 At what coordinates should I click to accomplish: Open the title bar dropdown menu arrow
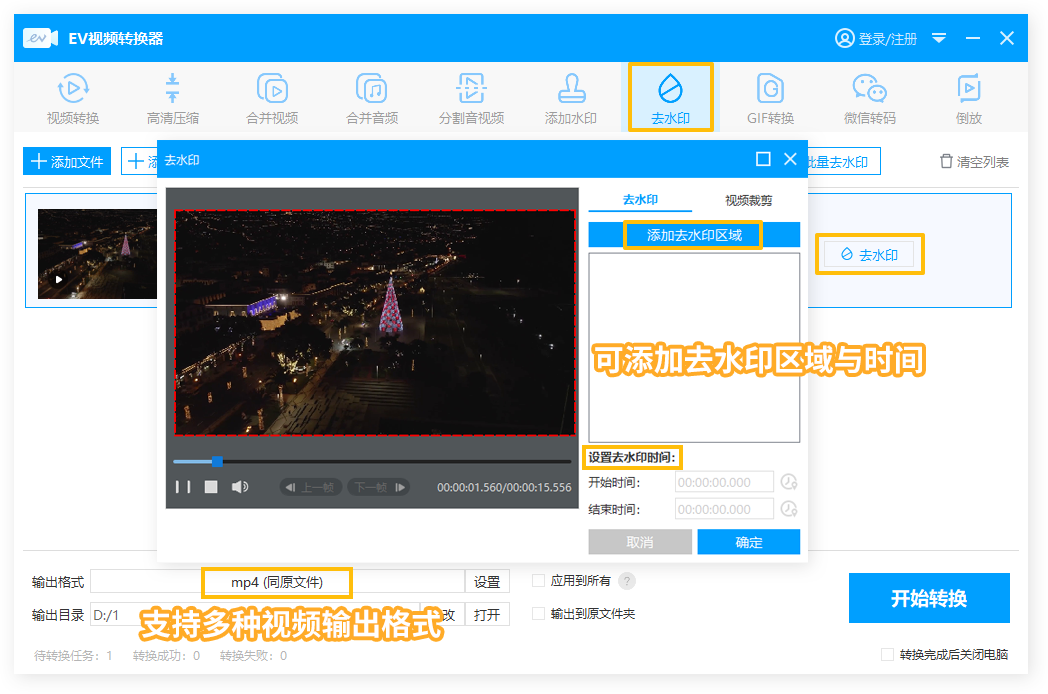click(x=939, y=38)
